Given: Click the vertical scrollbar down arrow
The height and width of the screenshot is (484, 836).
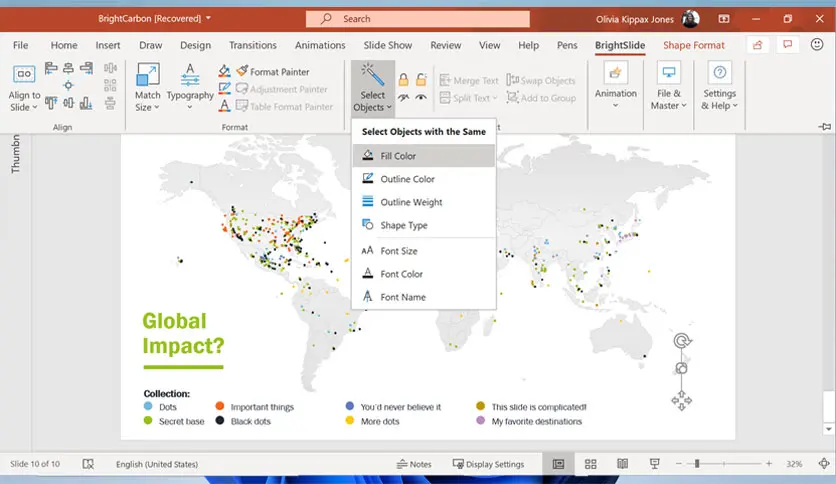Looking at the screenshot, I should [829, 429].
